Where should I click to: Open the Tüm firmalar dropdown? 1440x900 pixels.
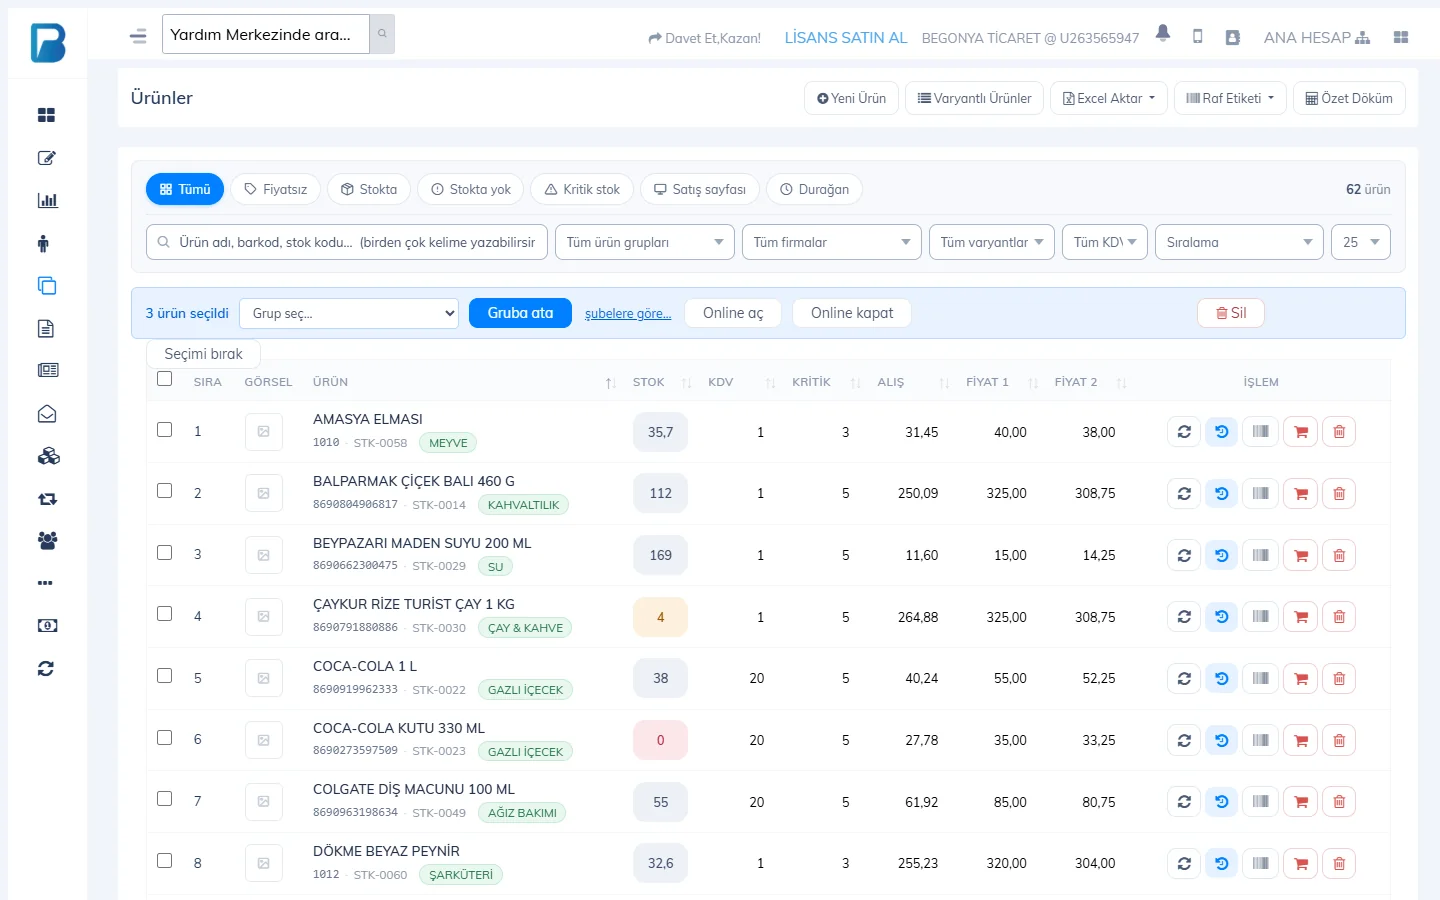click(832, 242)
